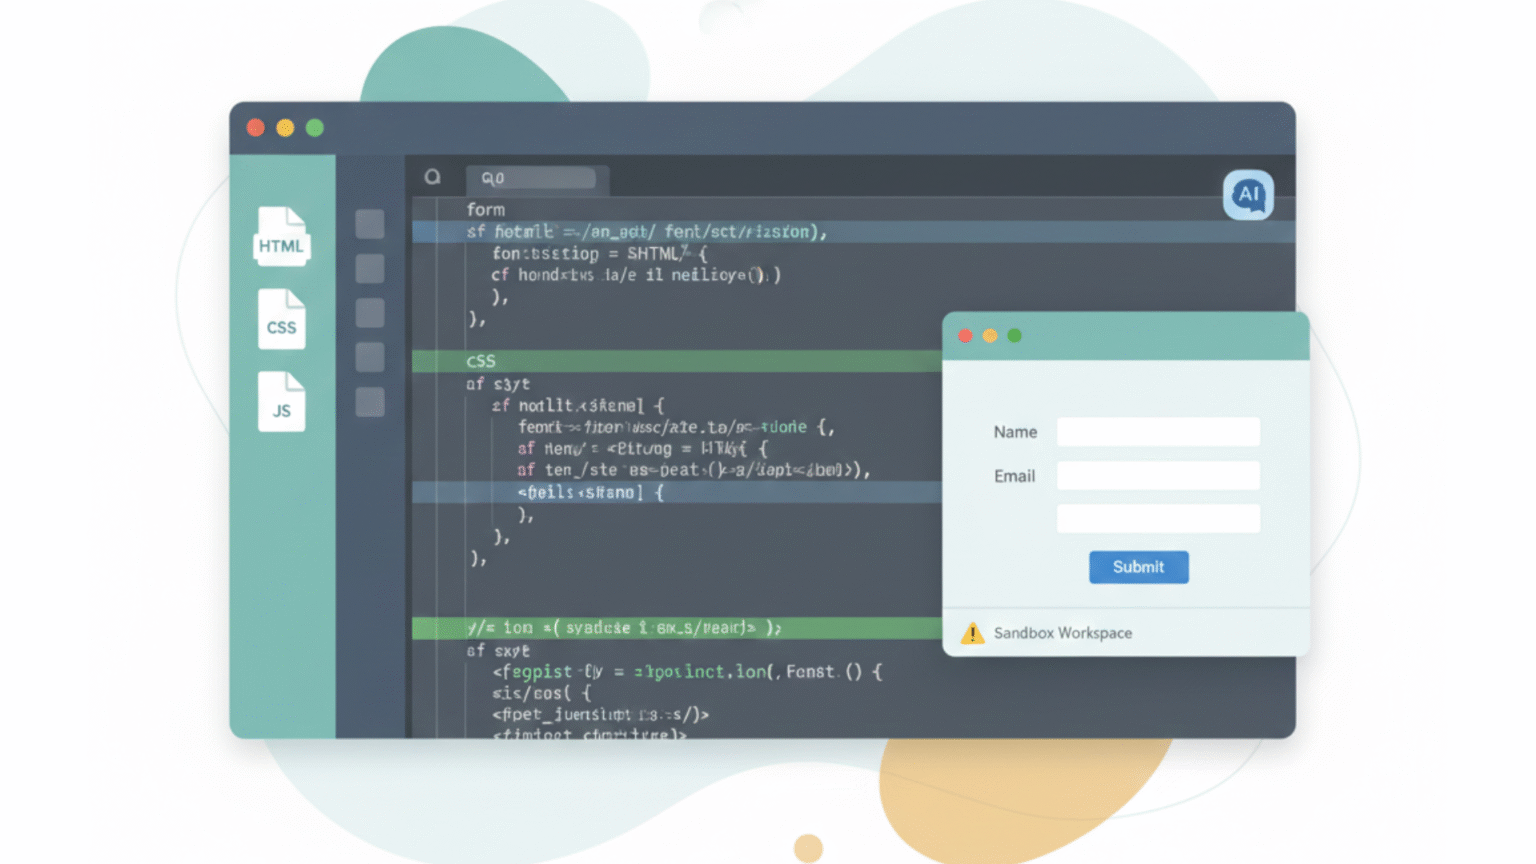Click the Name label in preview form

[x=1015, y=432]
